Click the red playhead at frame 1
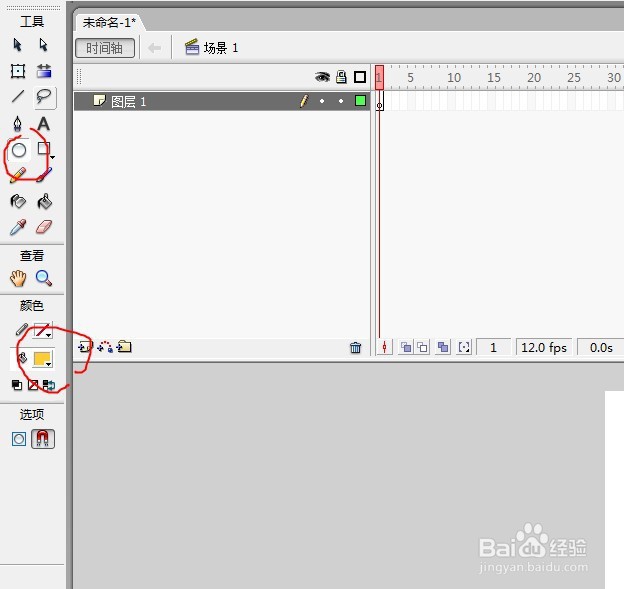Viewport: 624px width, 589px height. [x=379, y=77]
